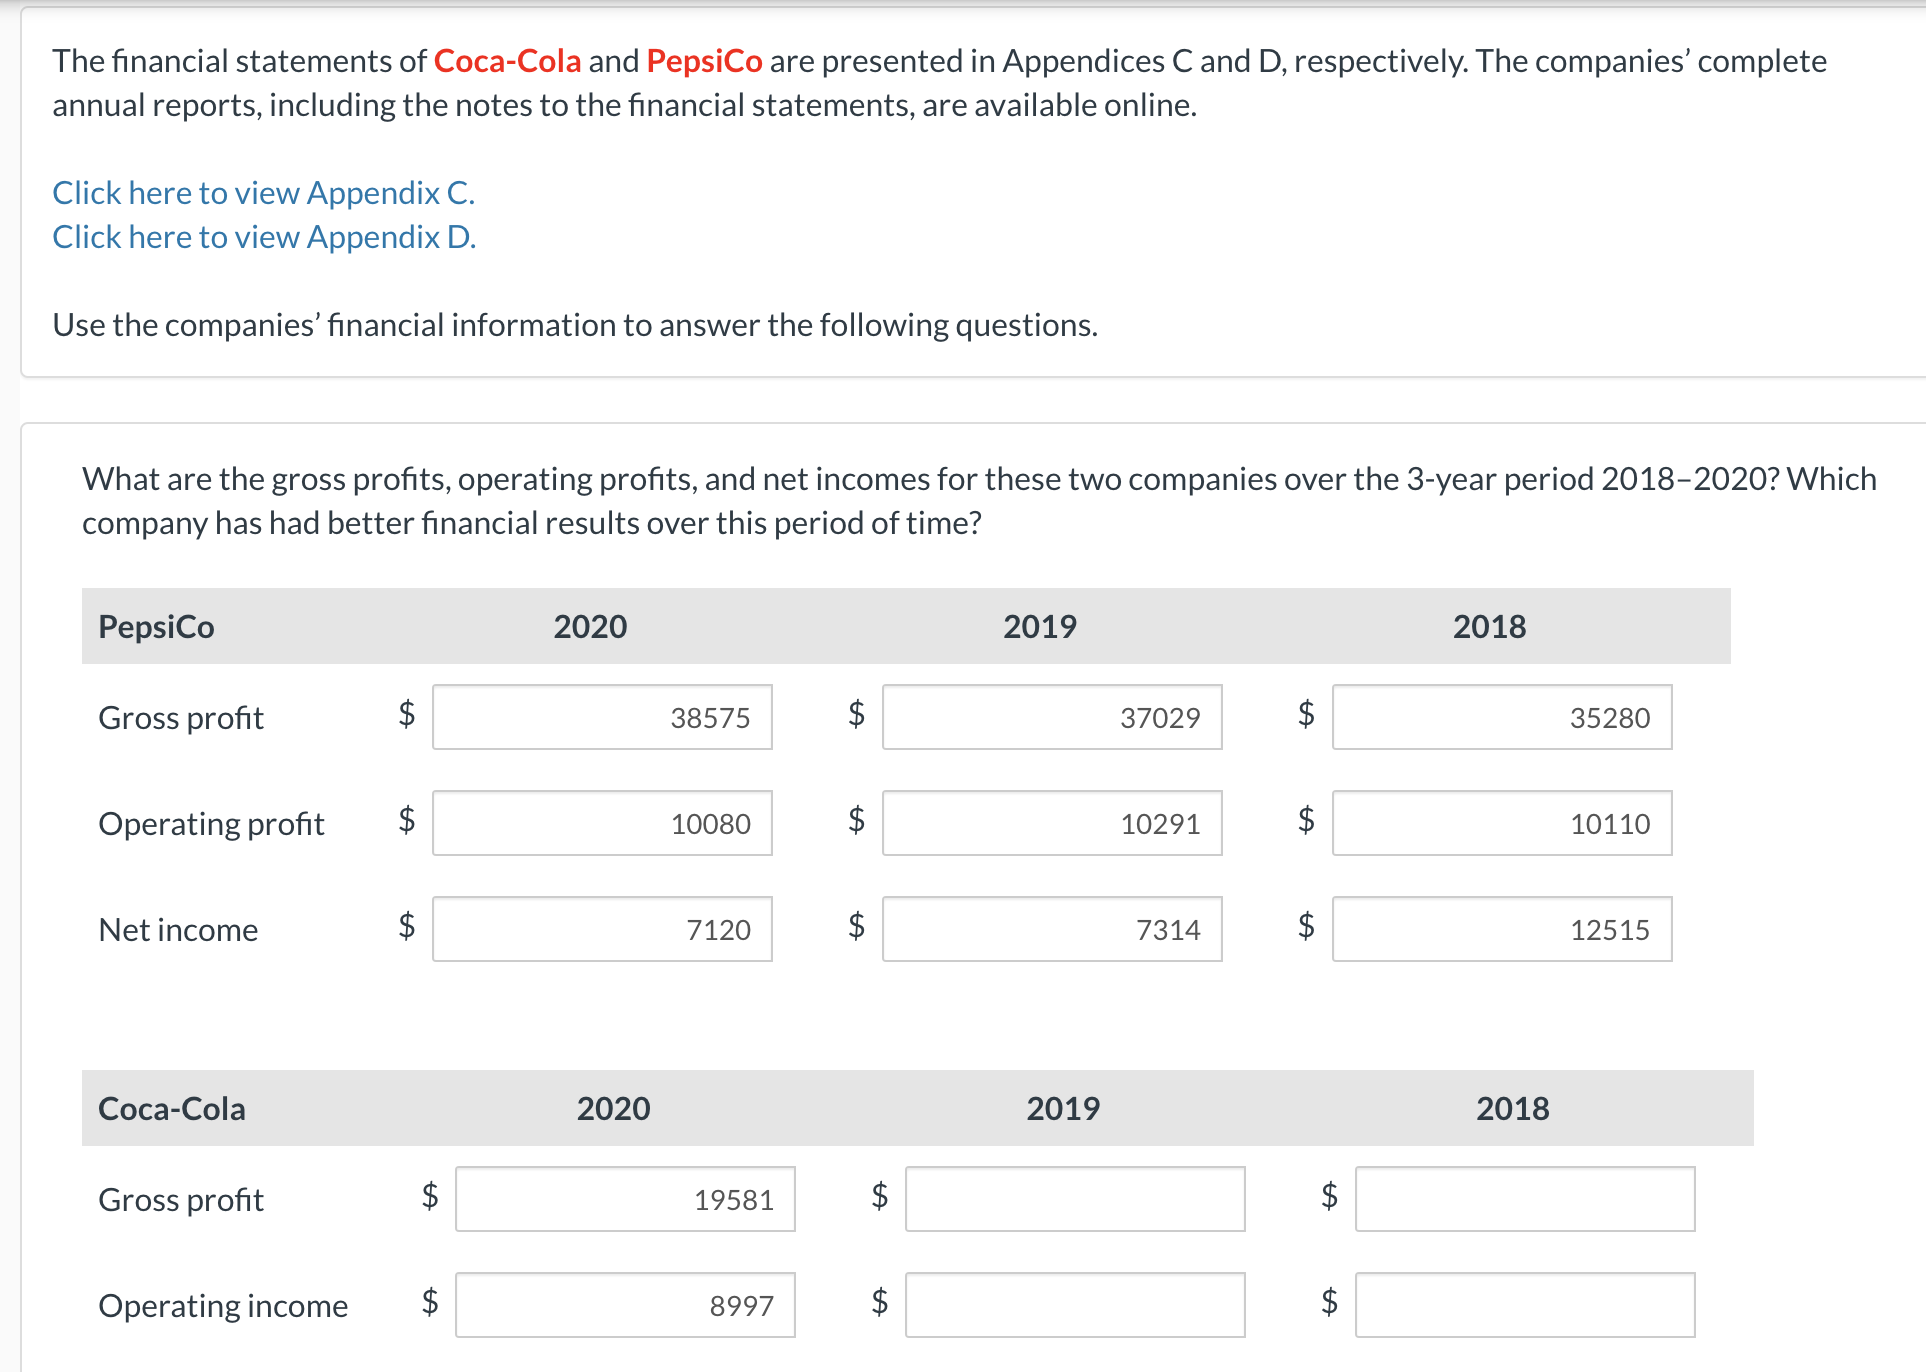Select PepsiCo Operating profit 2019 field showing 10291
1926x1372 pixels.
(1051, 823)
